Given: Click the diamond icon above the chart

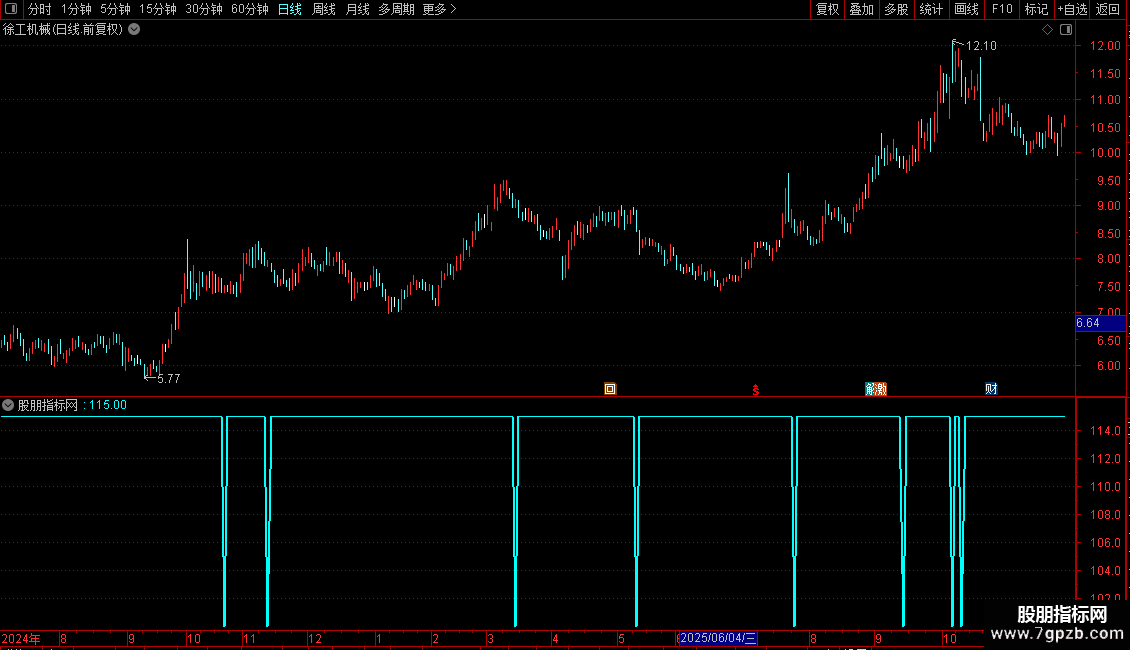Looking at the screenshot, I should [x=1048, y=30].
